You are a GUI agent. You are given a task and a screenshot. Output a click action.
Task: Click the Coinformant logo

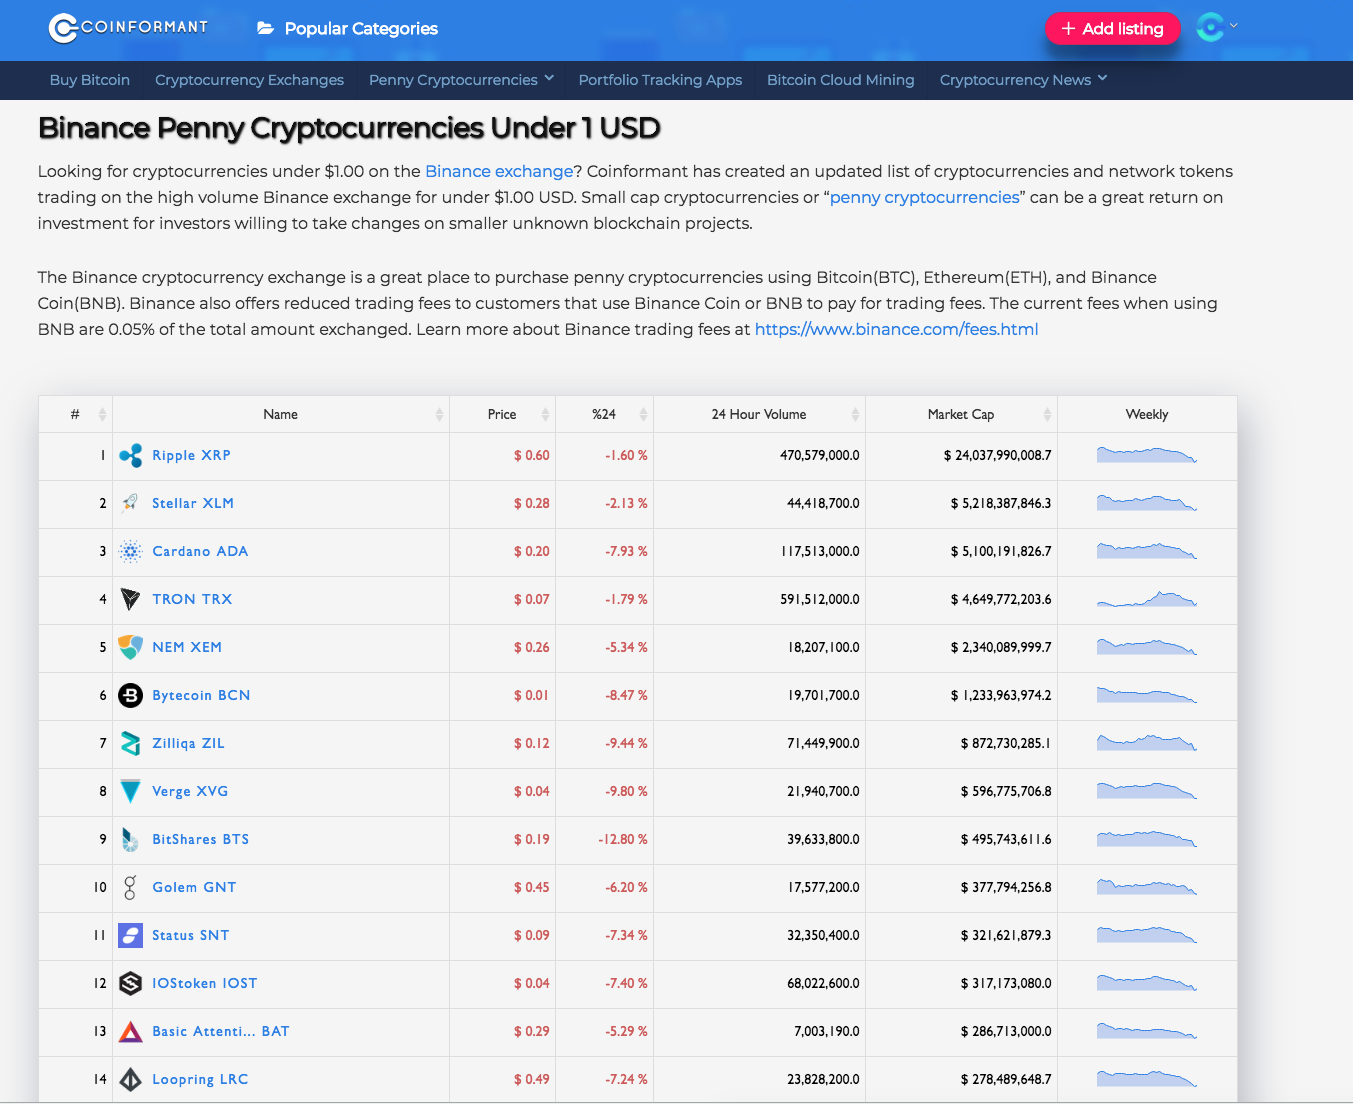129,28
